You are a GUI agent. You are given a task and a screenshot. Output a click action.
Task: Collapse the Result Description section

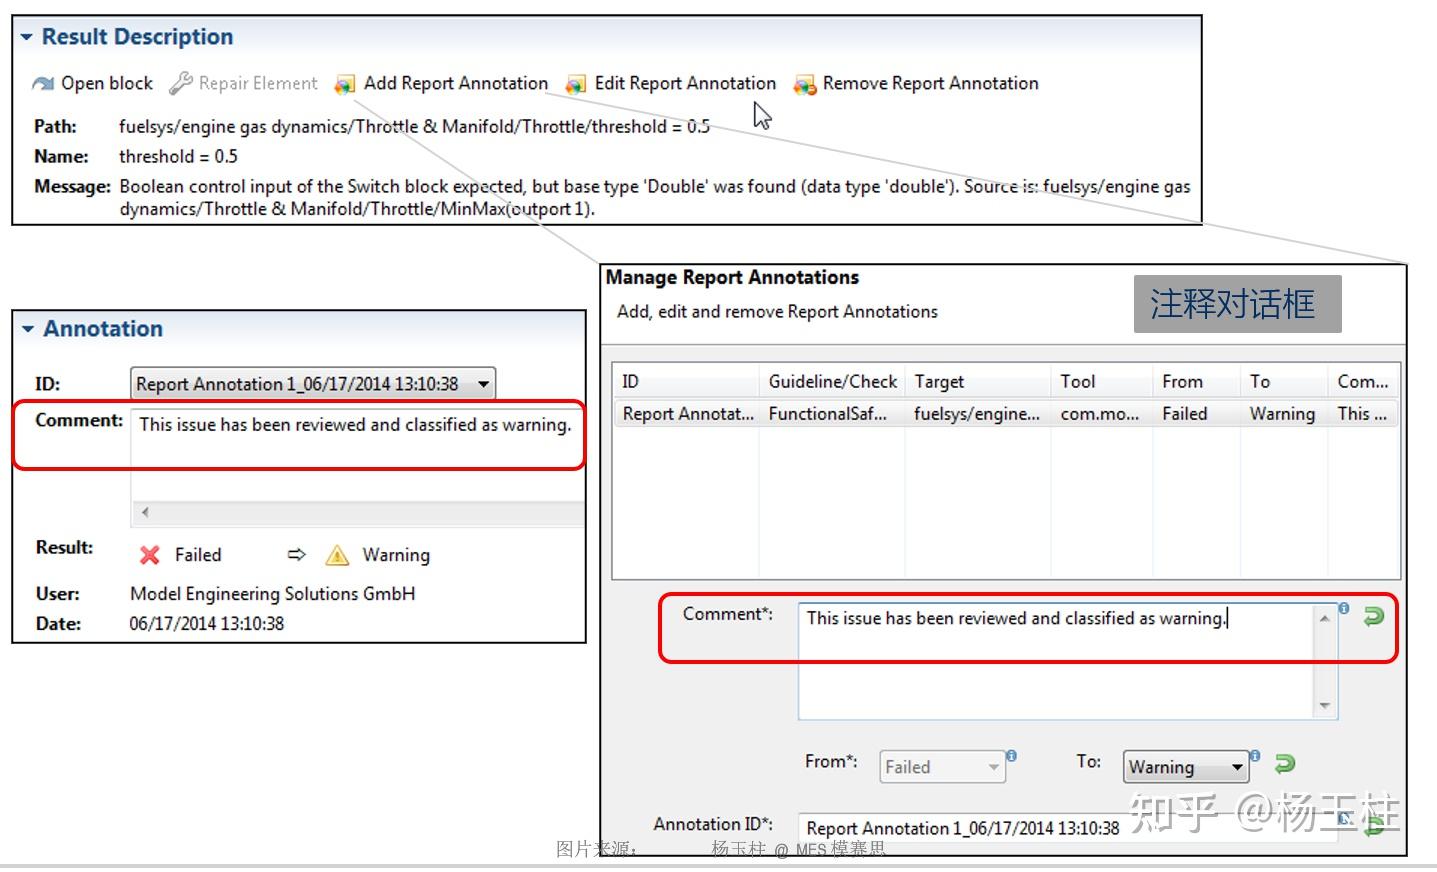pos(27,36)
